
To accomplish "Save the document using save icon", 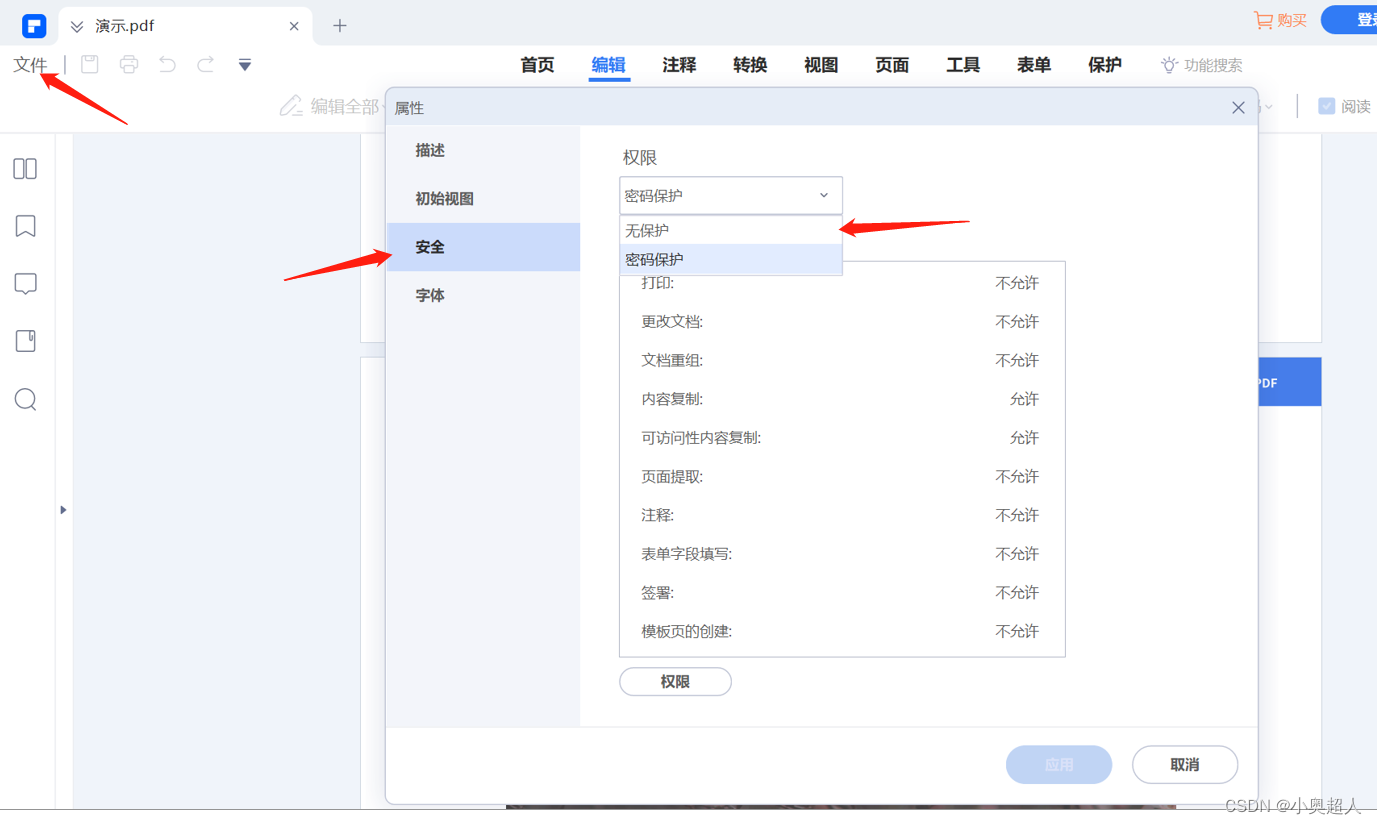I will pos(89,63).
